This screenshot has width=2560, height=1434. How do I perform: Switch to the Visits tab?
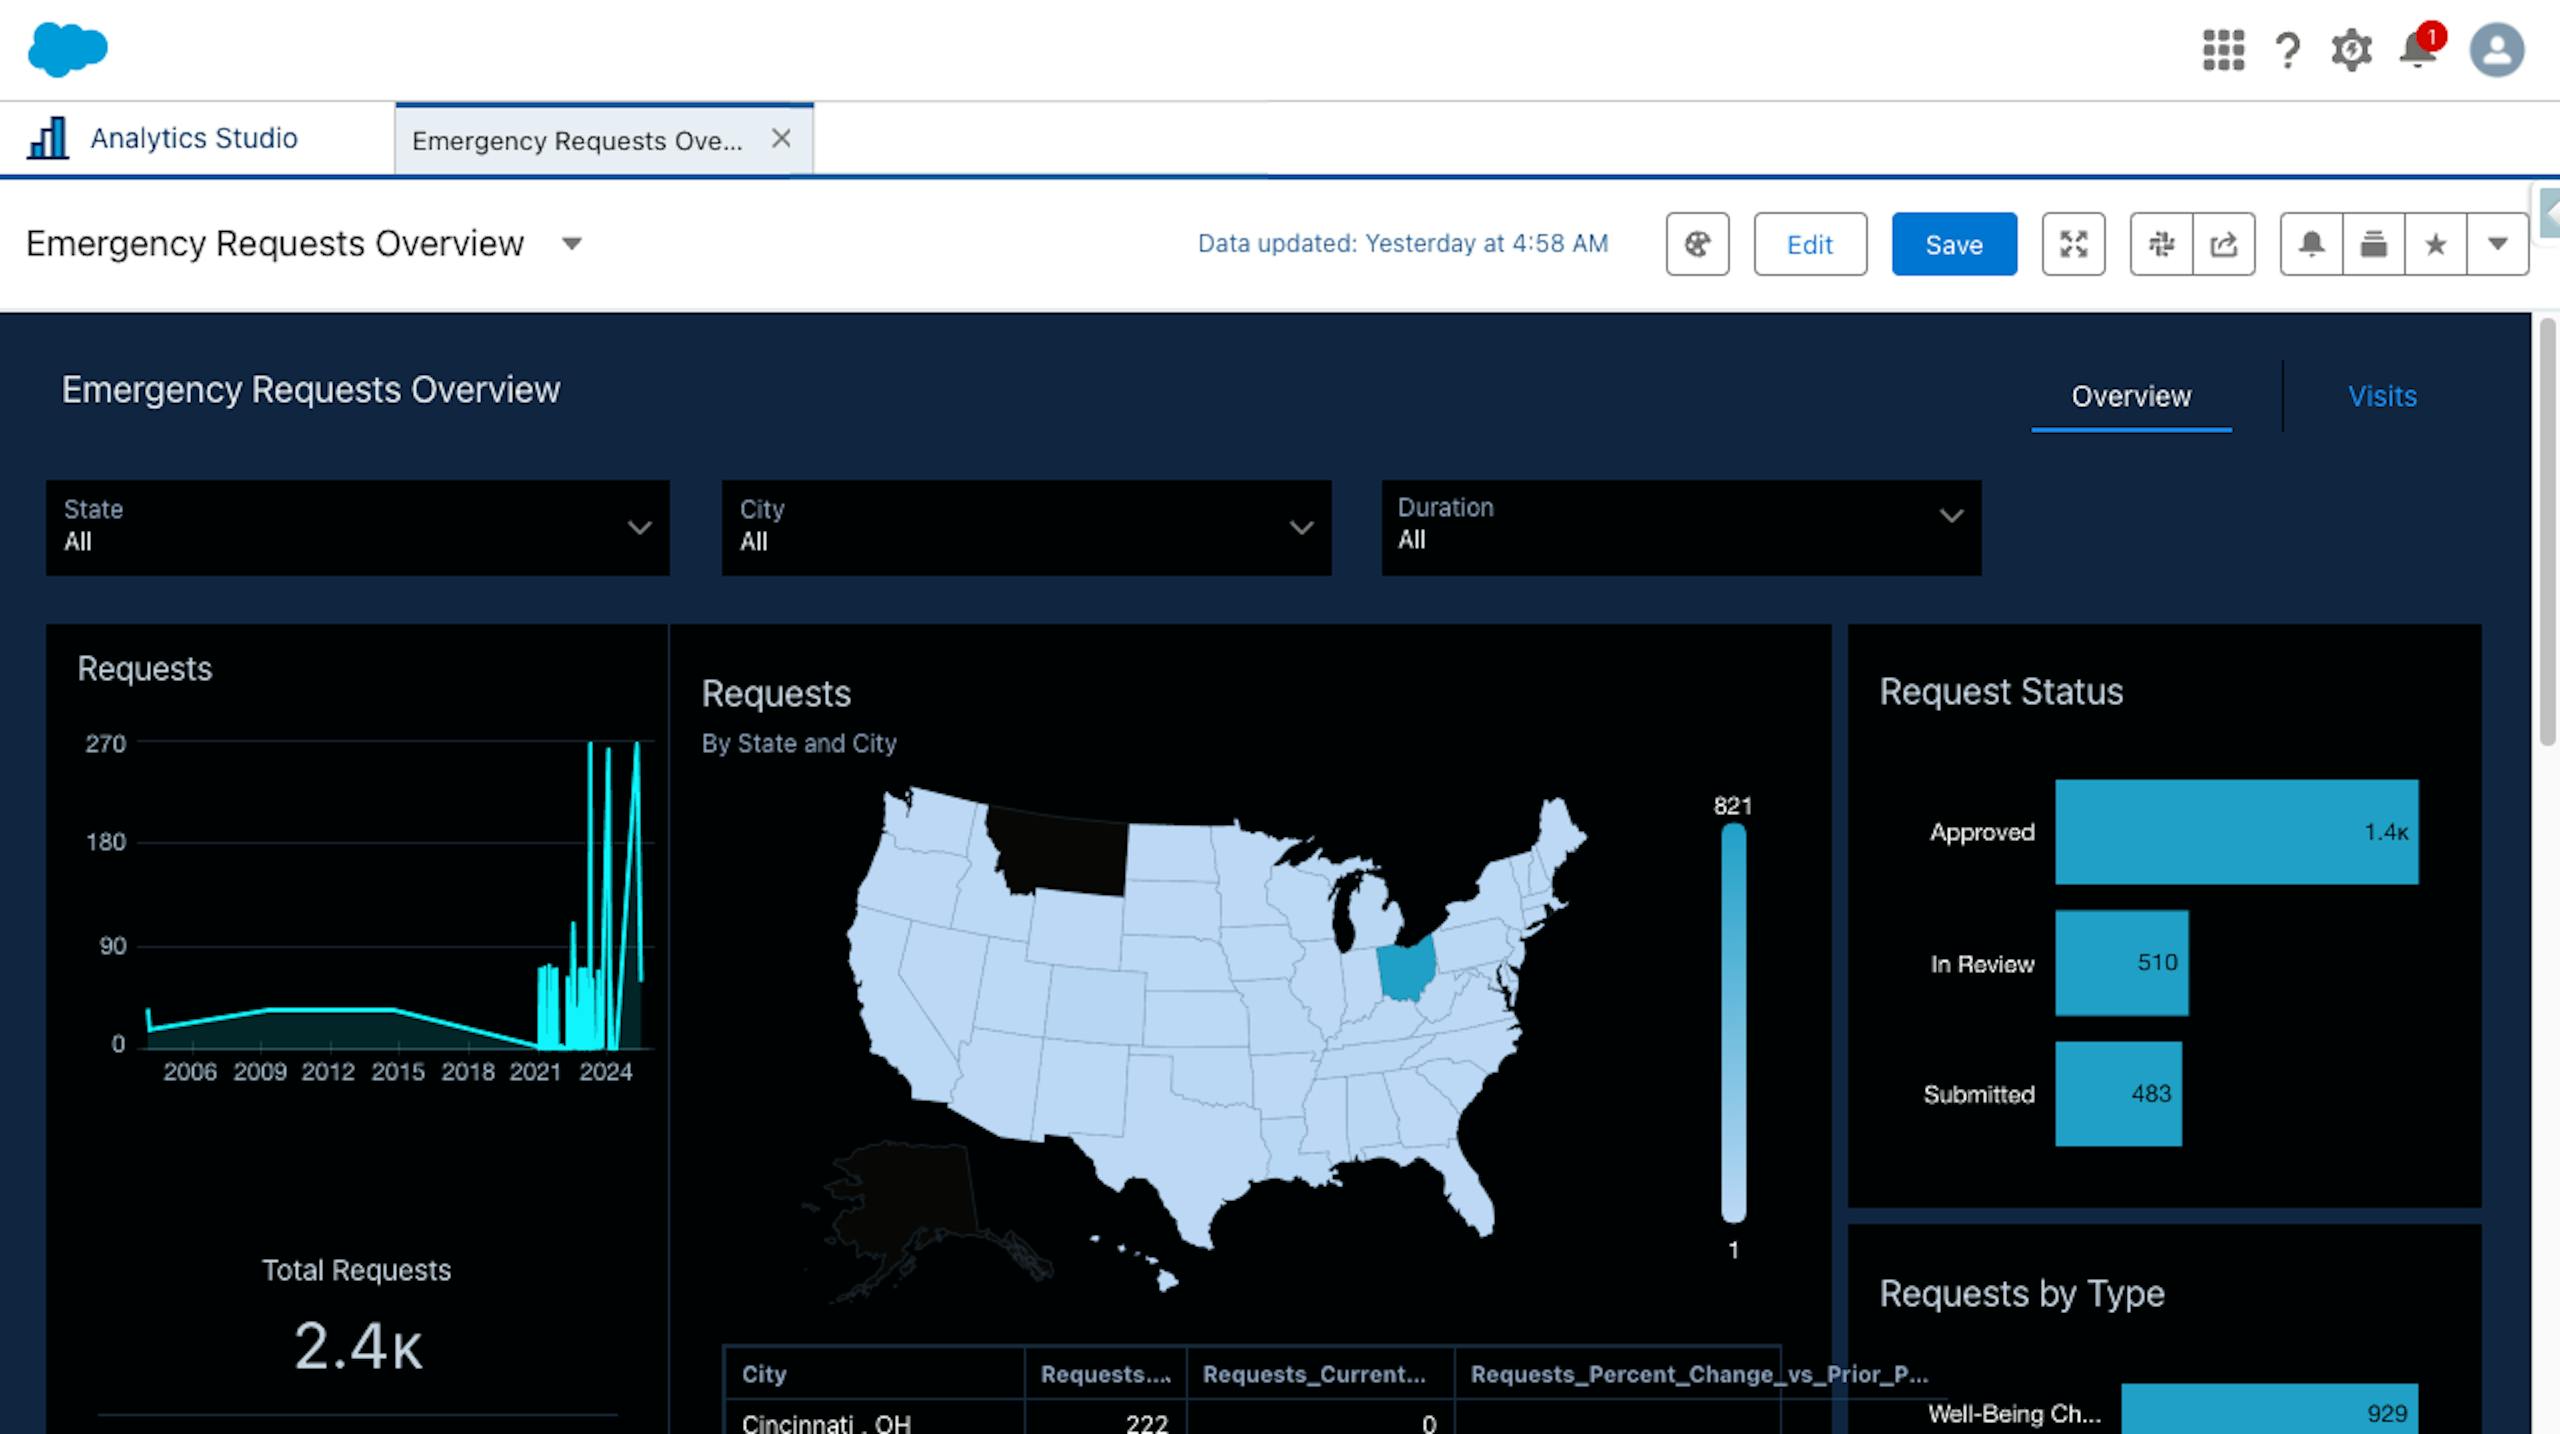[x=2382, y=396]
